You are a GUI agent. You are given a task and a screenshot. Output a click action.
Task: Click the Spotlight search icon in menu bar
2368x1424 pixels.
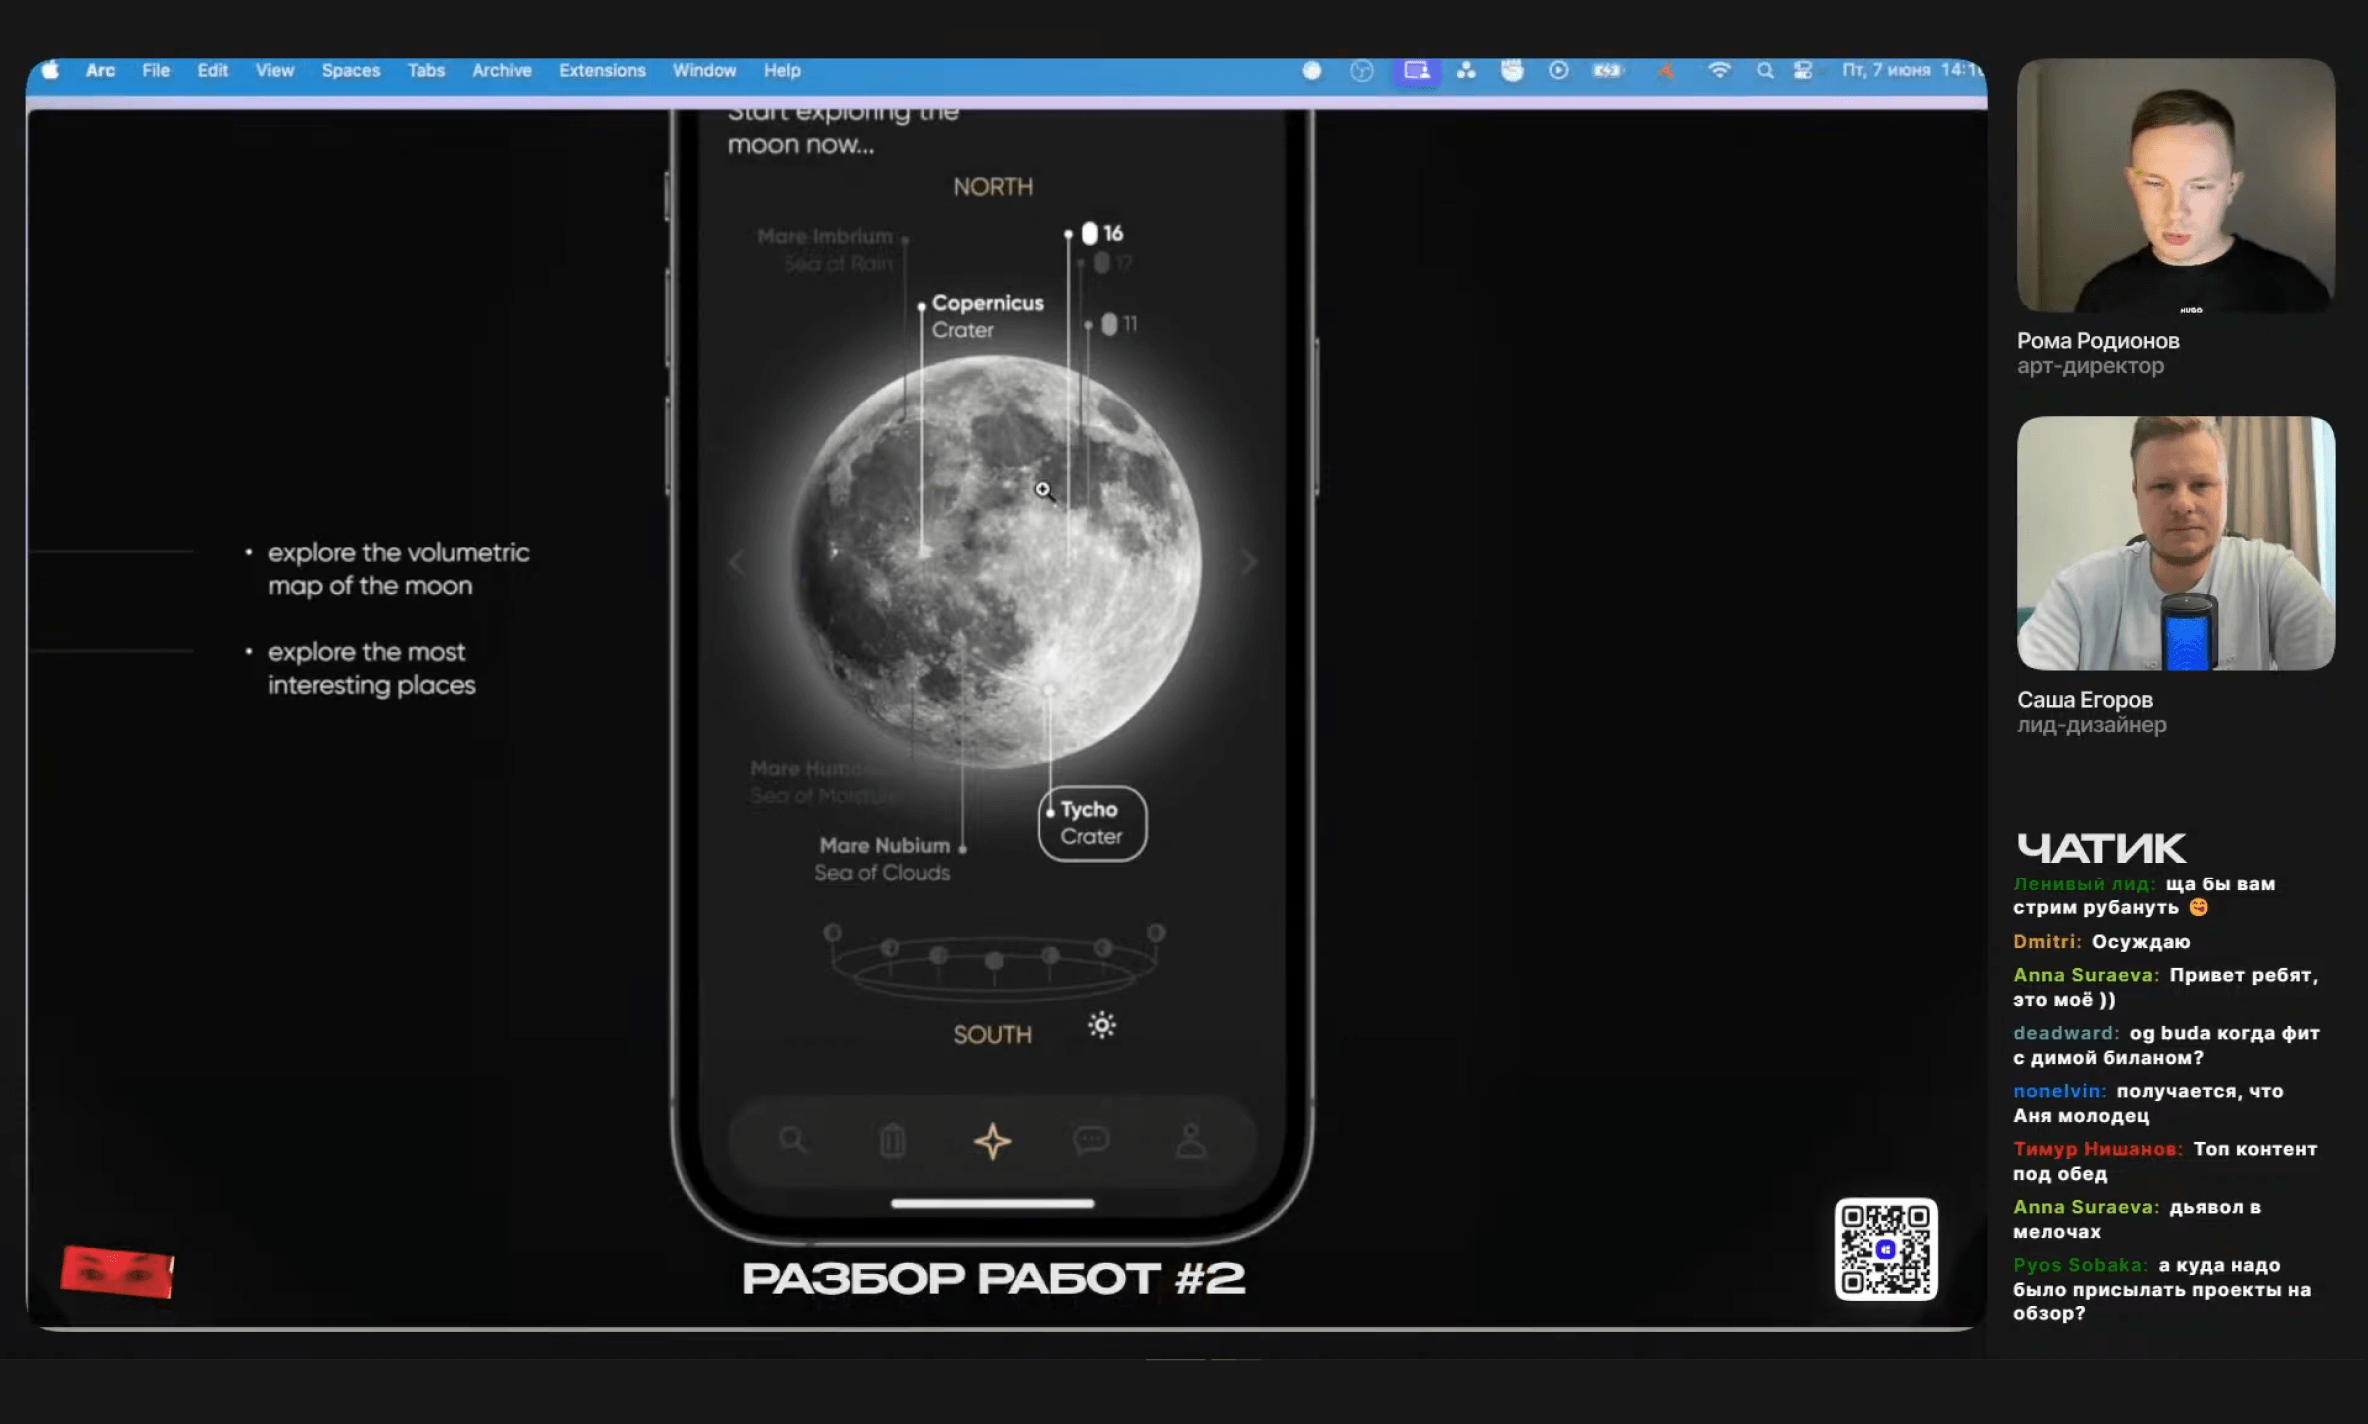point(1764,71)
